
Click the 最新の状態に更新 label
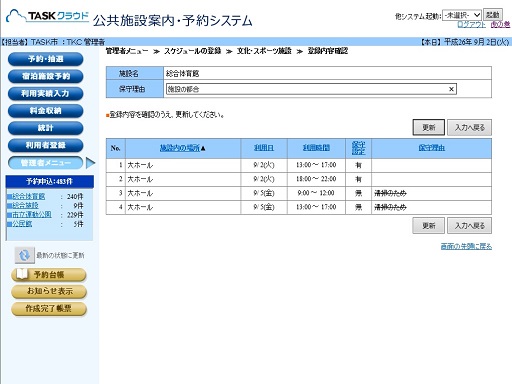pyautogui.click(x=60, y=255)
